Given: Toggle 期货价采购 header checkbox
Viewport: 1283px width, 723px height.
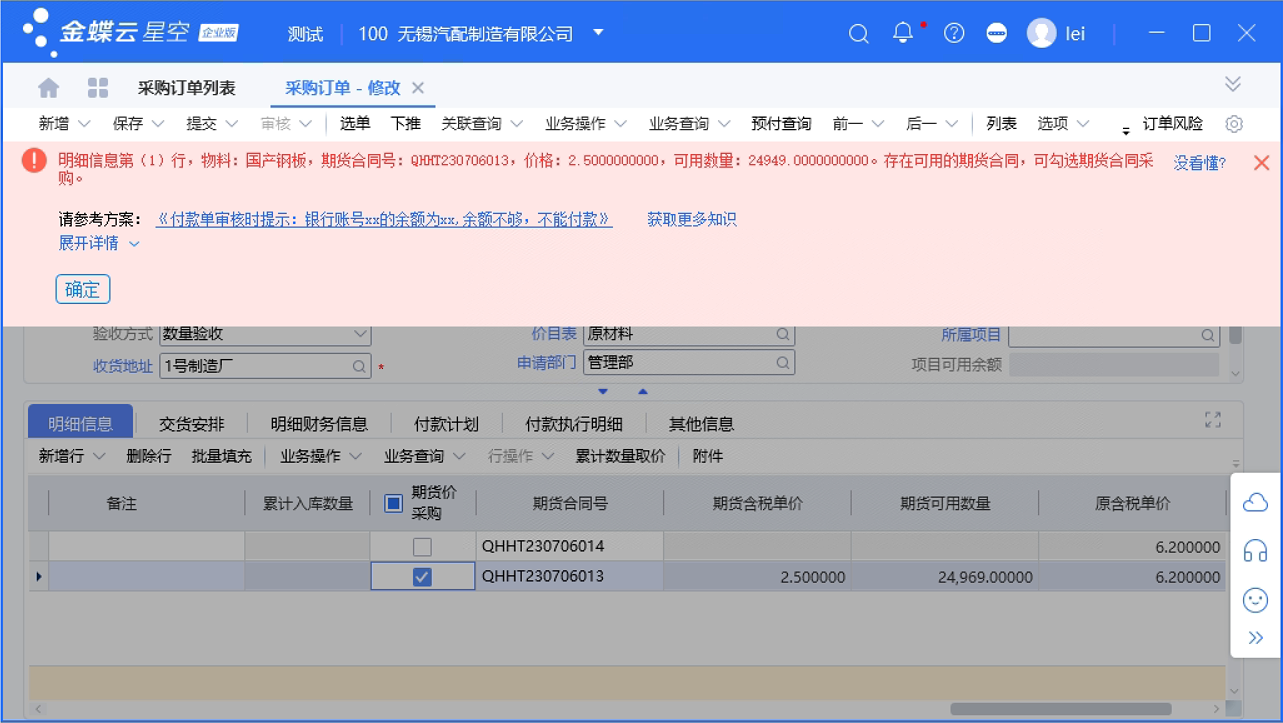Looking at the screenshot, I should (393, 503).
